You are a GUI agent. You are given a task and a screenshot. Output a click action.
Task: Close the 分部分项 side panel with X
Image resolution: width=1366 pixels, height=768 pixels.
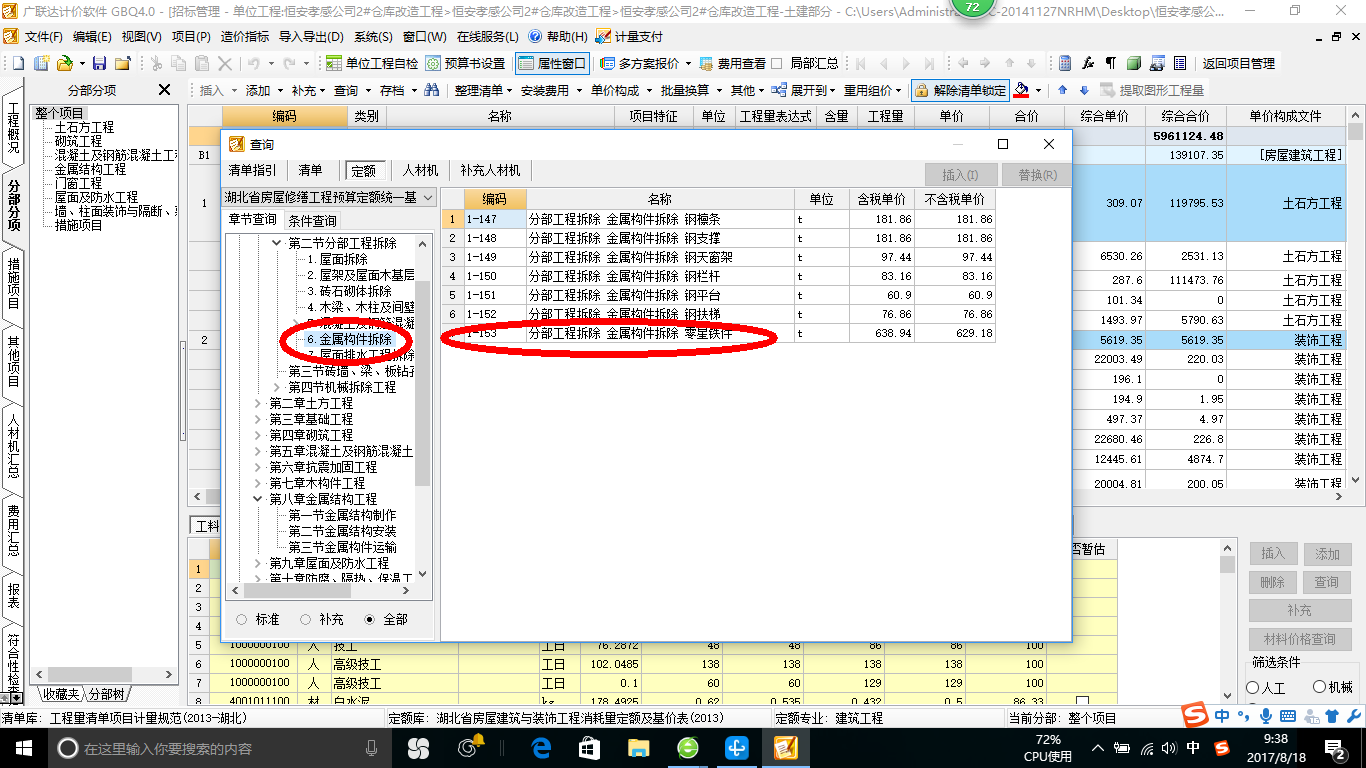pos(165,90)
